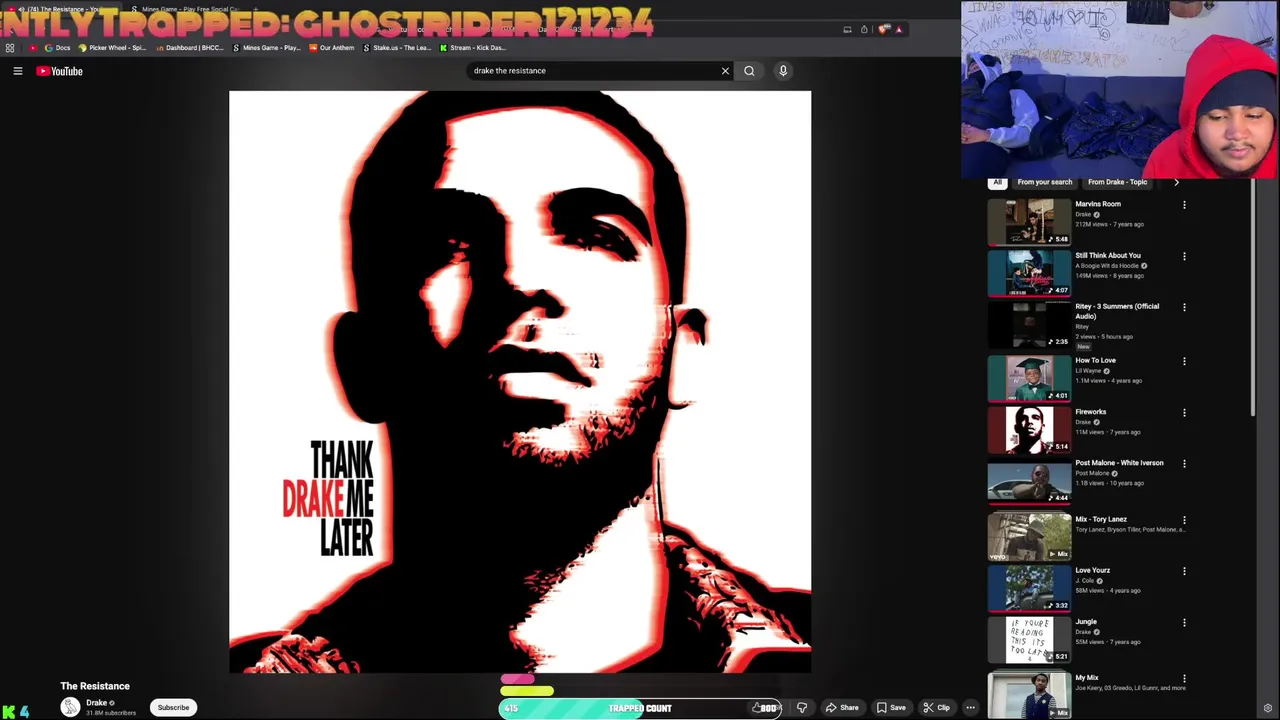Screen dimensions: 1280x720
Task: Open options menu for Love Yourz
Action: pos(1184,571)
